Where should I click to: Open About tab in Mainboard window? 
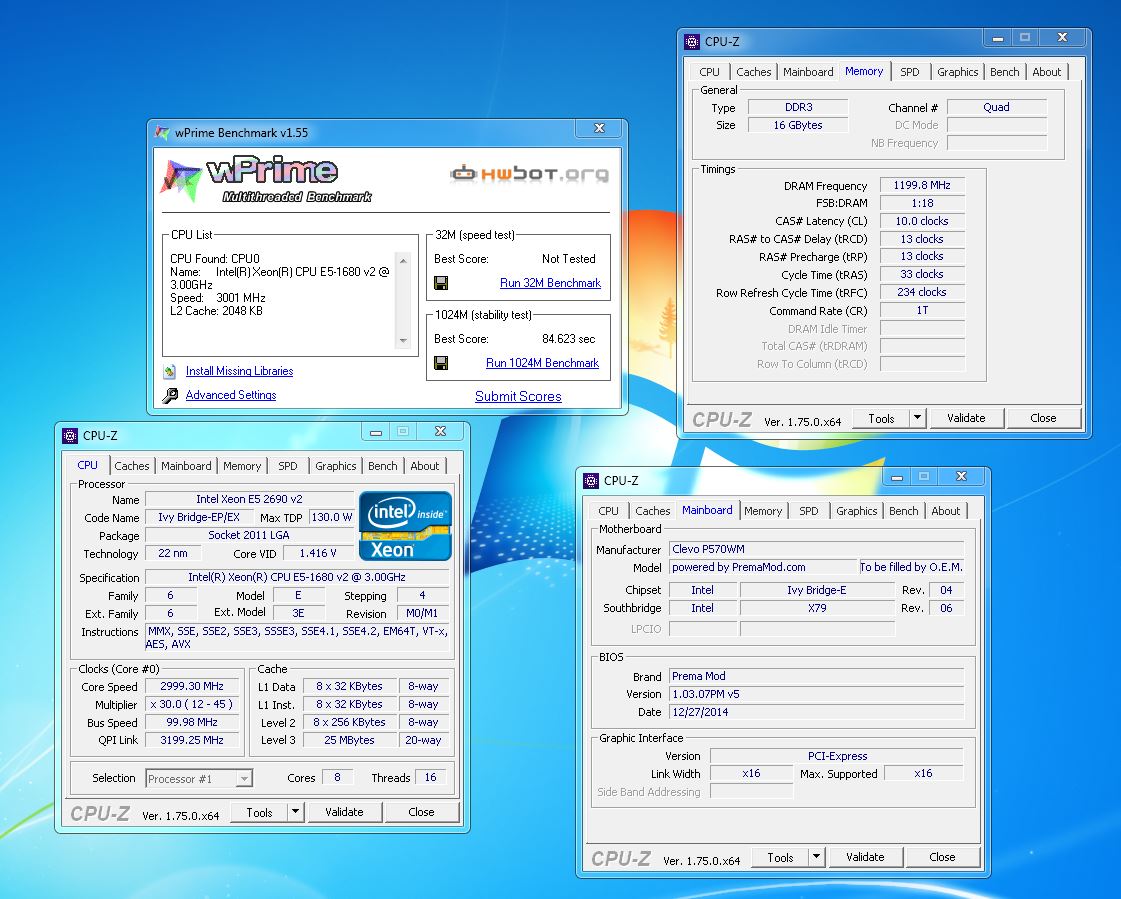[x=946, y=511]
